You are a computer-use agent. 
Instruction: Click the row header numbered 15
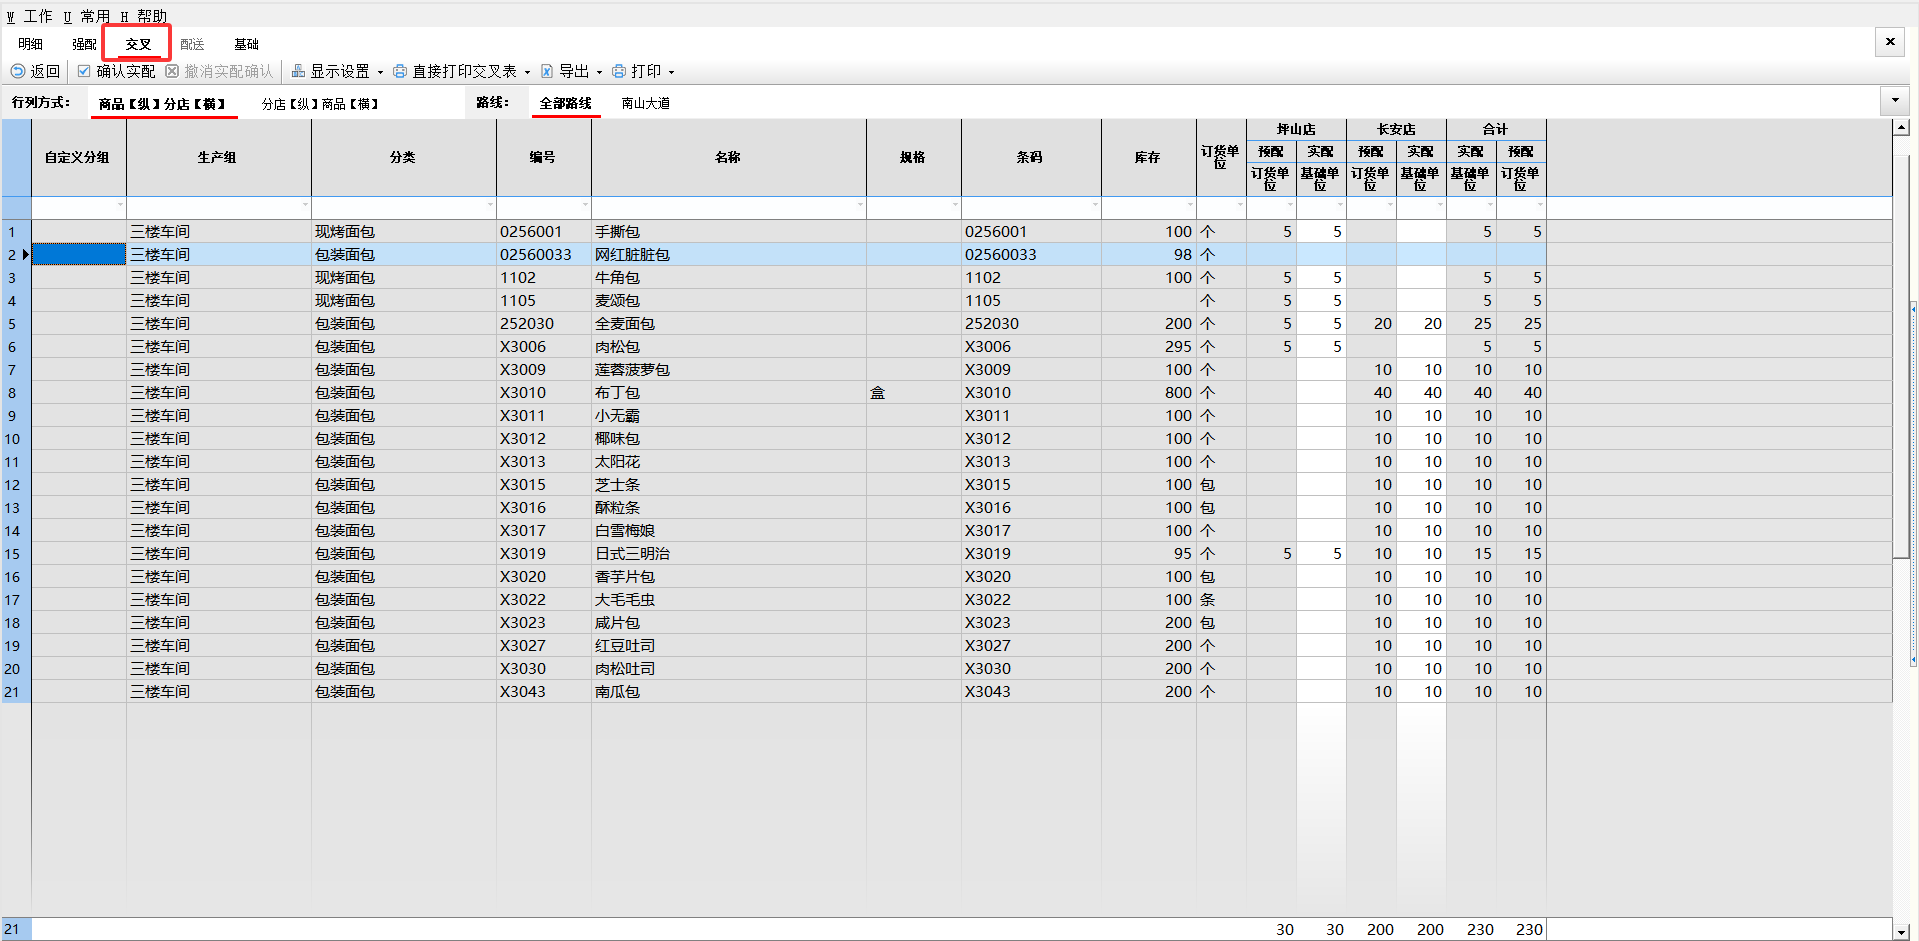tap(16, 554)
